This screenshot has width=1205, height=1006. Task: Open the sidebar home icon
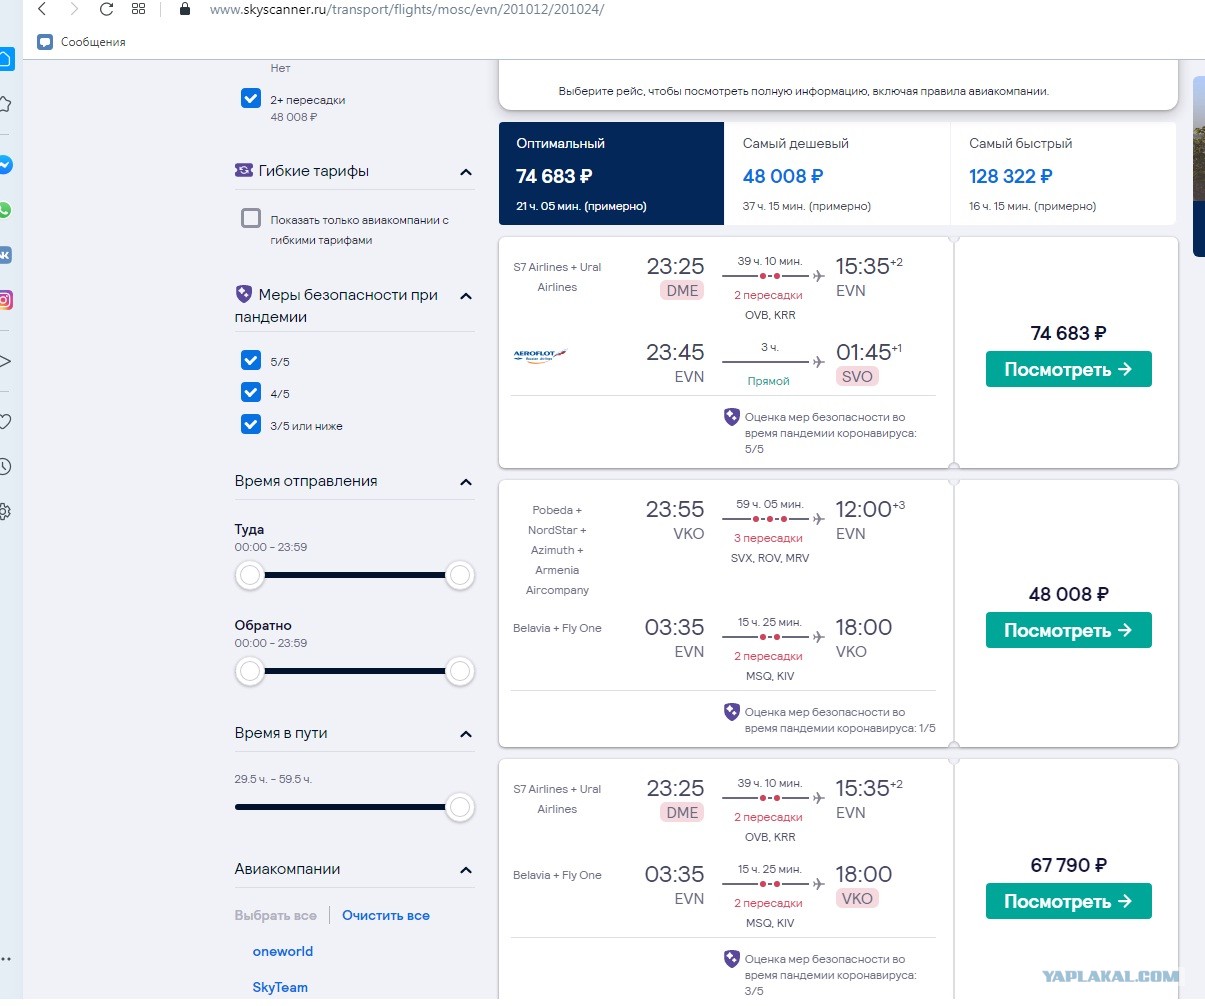[x=5, y=59]
